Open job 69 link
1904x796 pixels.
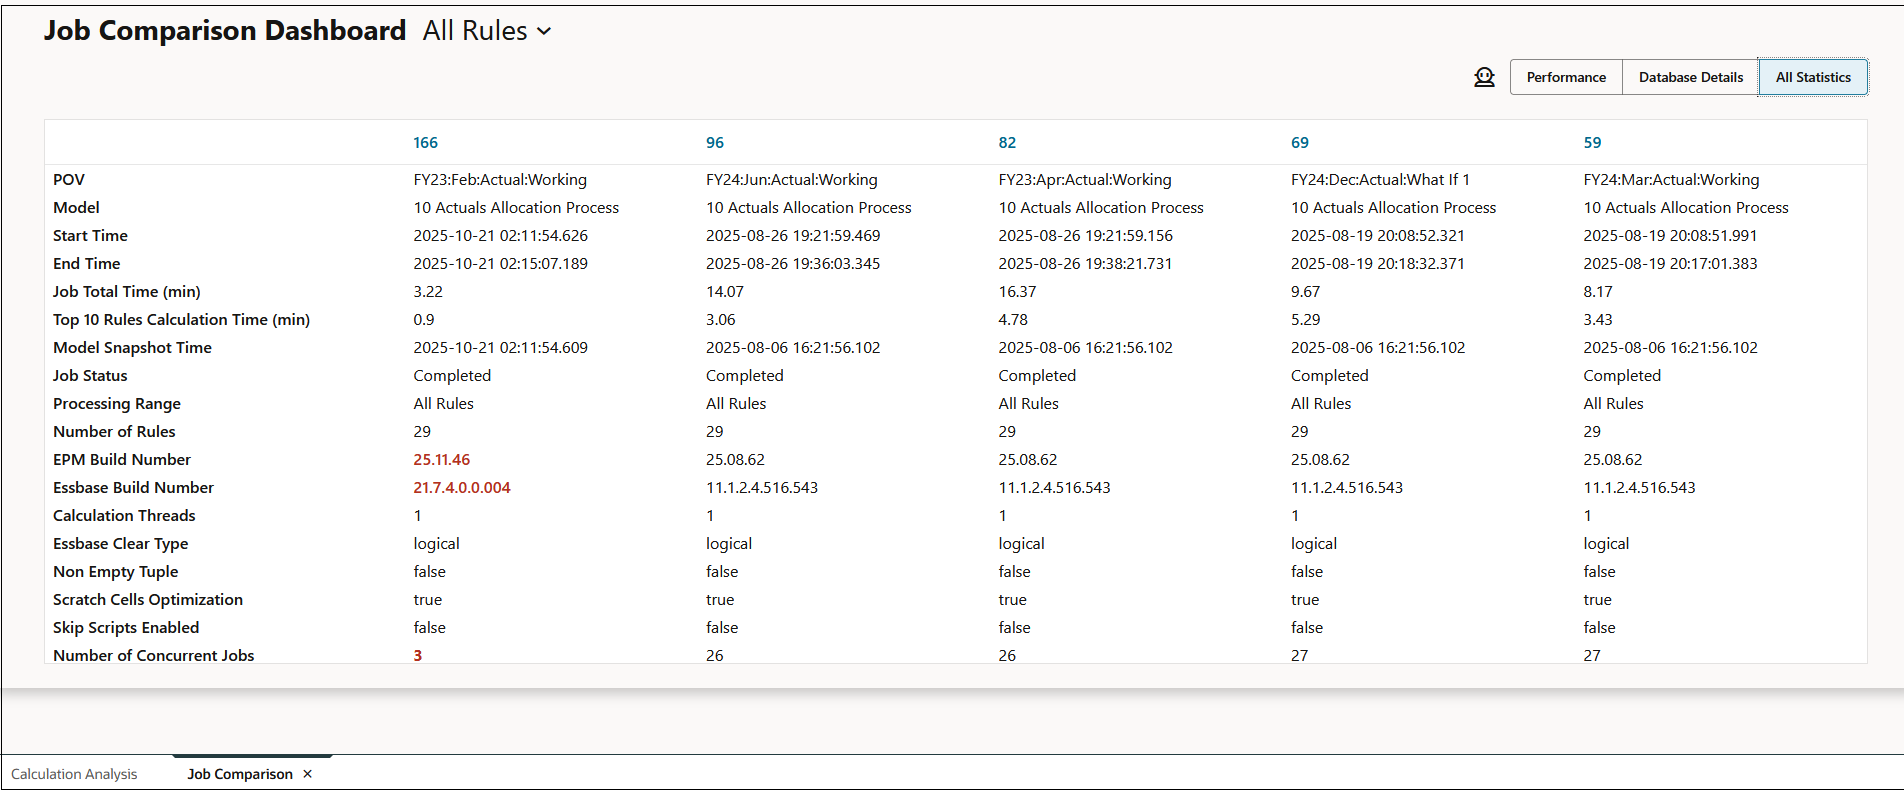tap(1300, 143)
